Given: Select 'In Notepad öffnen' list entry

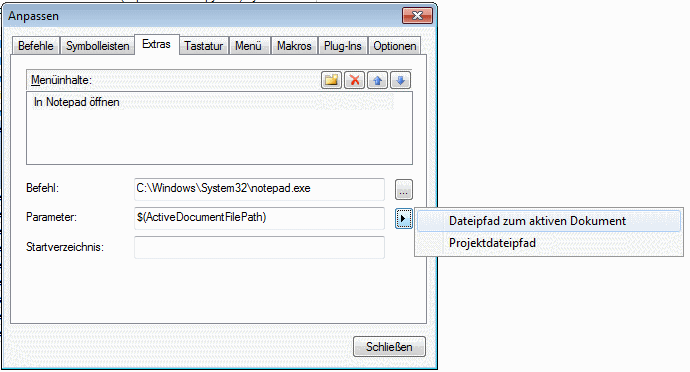Looking at the screenshot, I should [213, 102].
